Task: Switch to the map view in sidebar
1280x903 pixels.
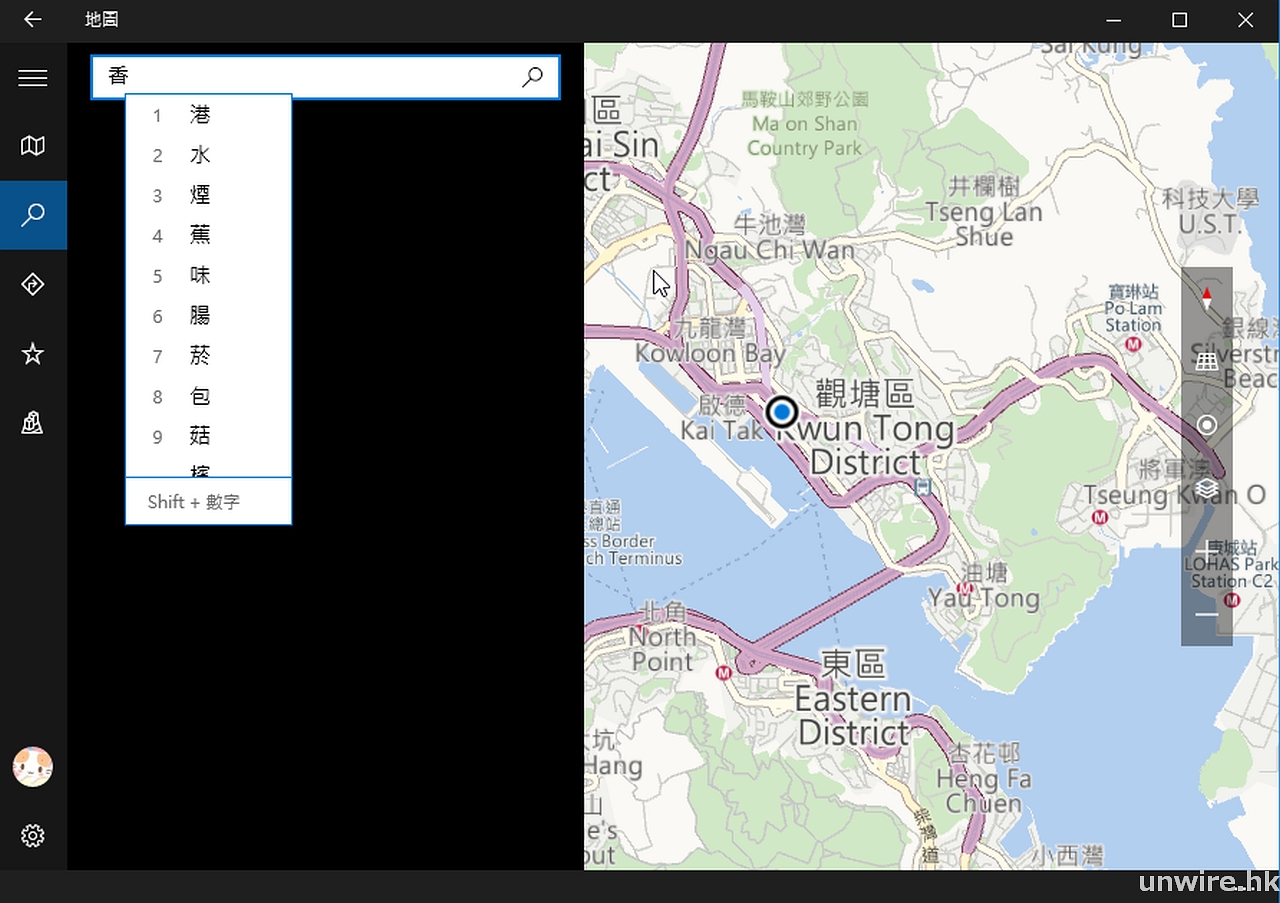Action: click(33, 146)
